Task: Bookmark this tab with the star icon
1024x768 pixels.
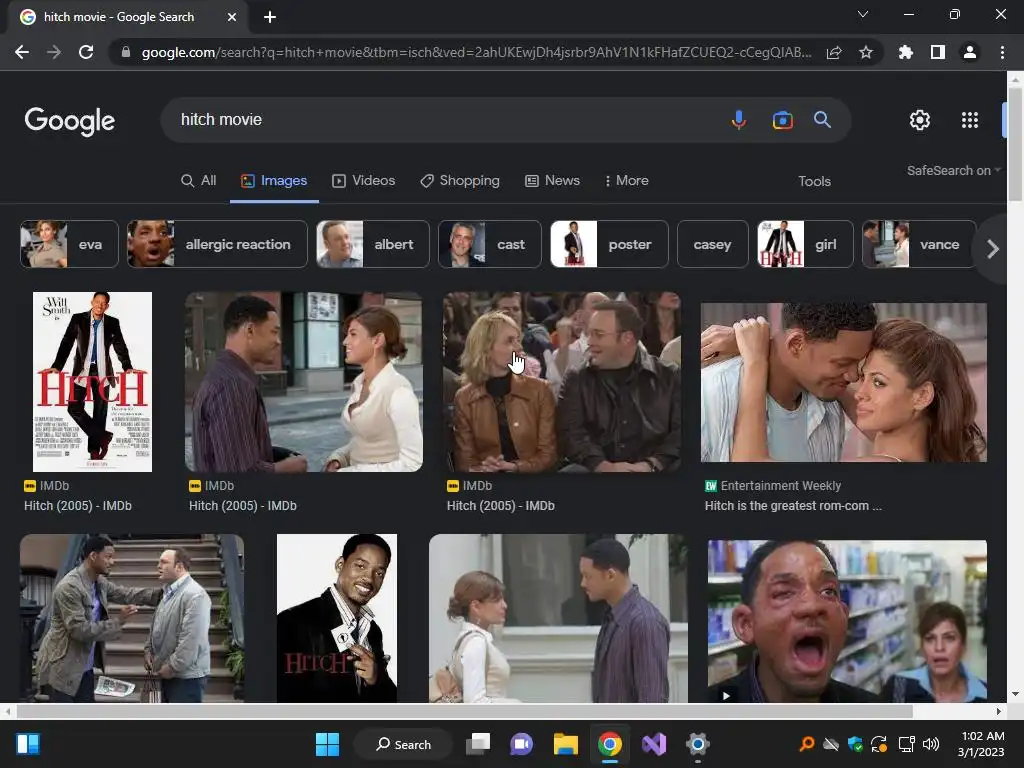Action: click(866, 52)
